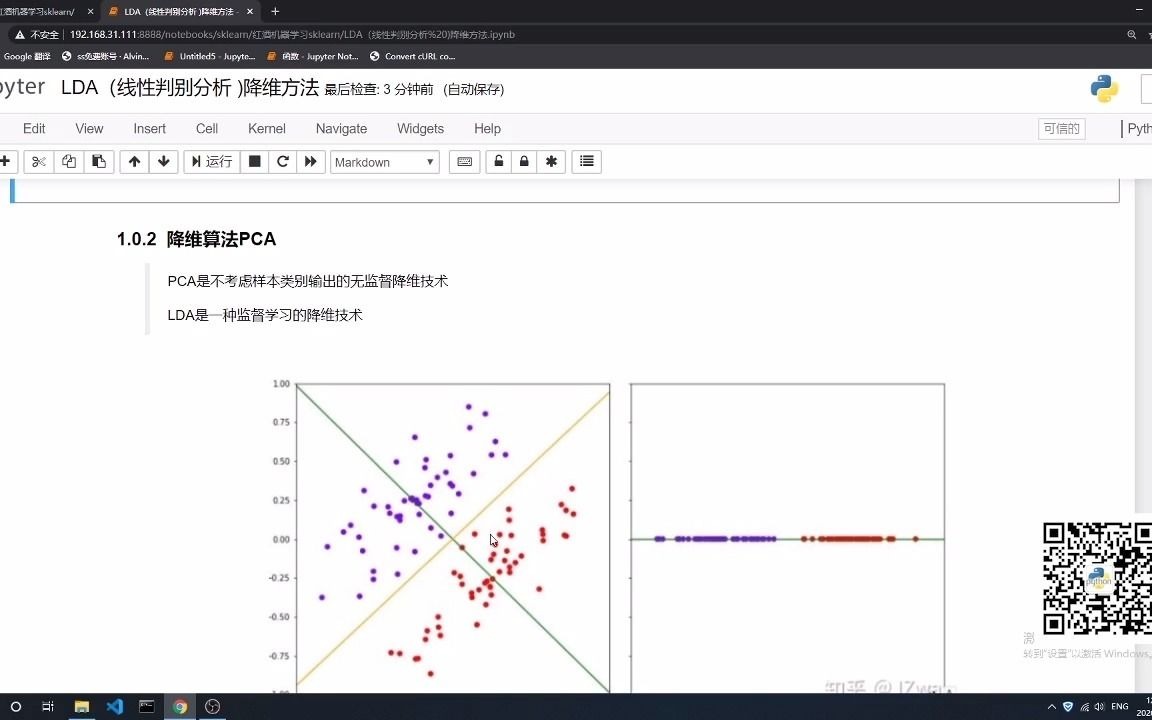
Task: Open the Kernel menu
Action: coord(266,128)
